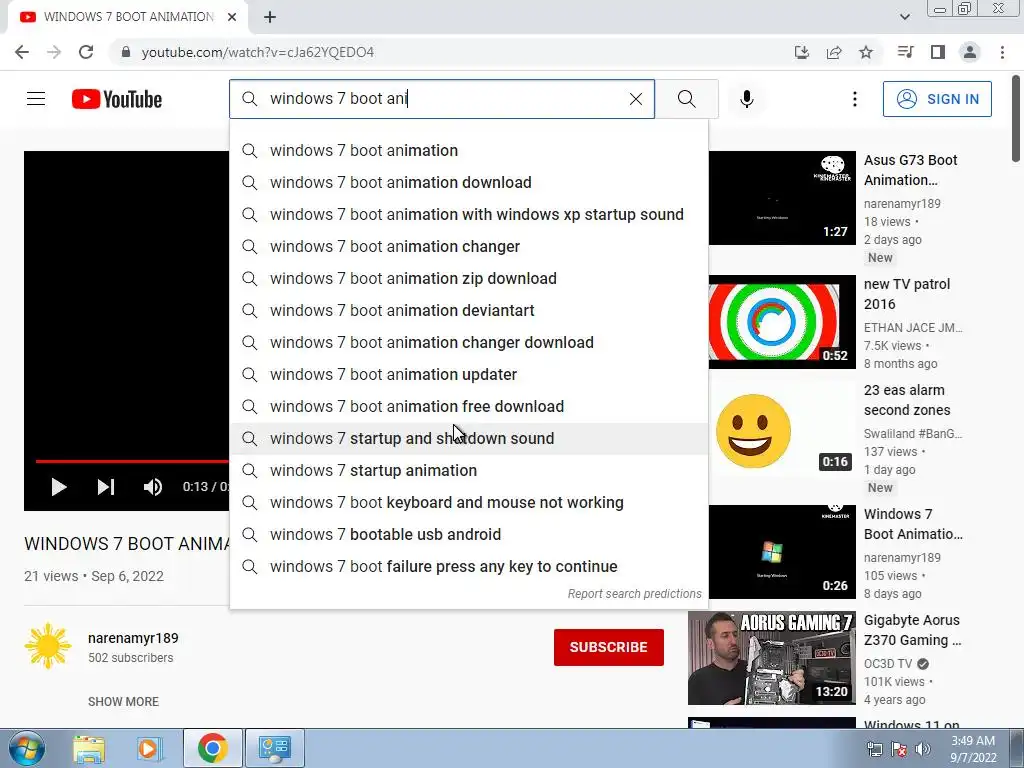Image resolution: width=1024 pixels, height=768 pixels.
Task: Open media controls icon in Chrome
Action: tap(905, 52)
